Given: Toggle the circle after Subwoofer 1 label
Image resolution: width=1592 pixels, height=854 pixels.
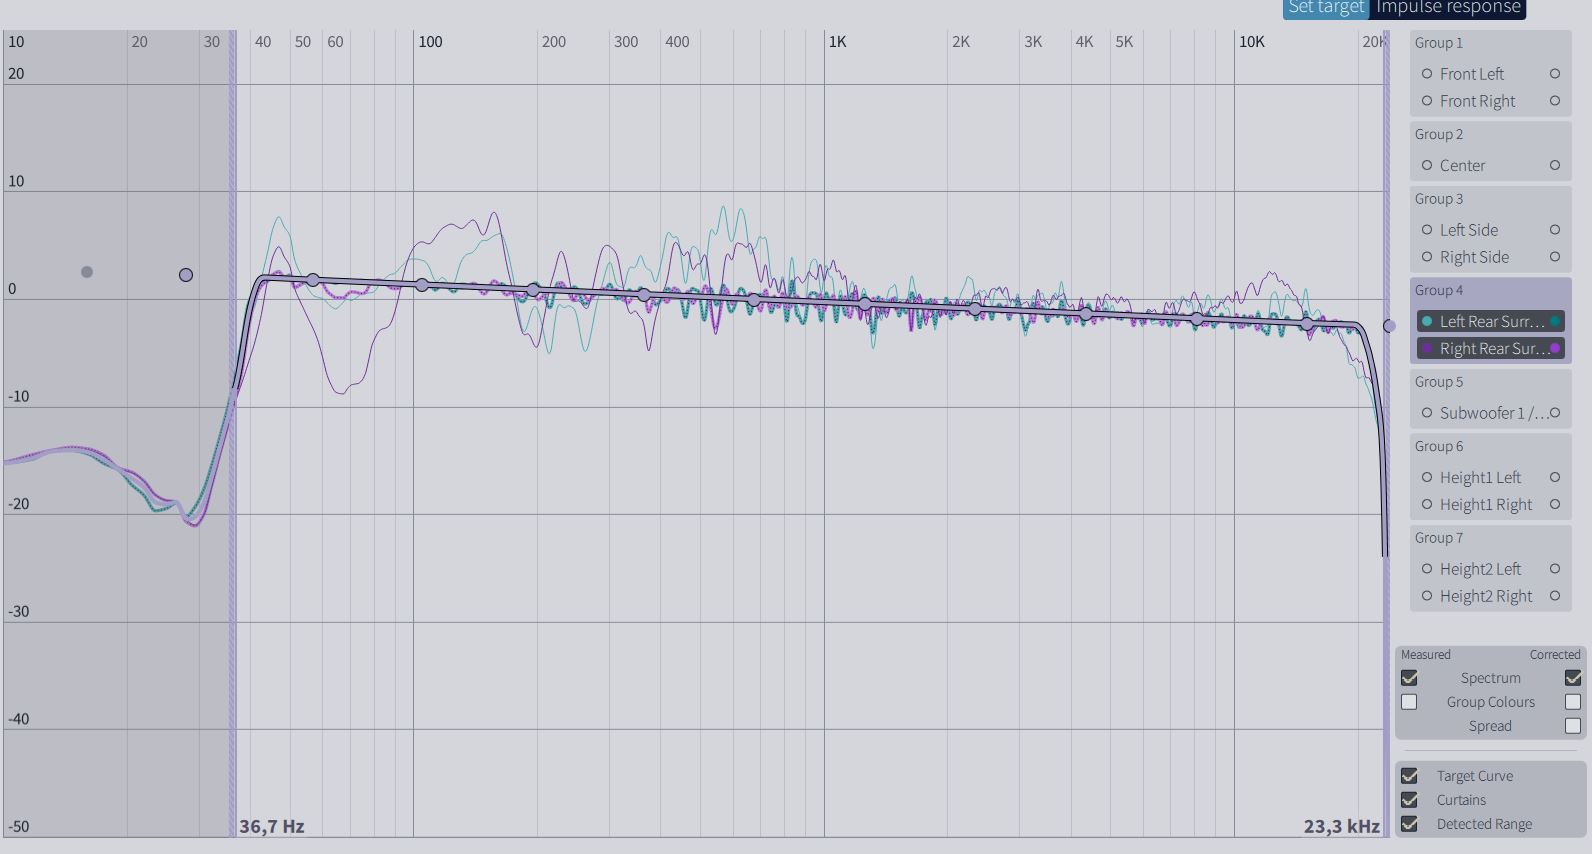Looking at the screenshot, I should point(1555,413).
